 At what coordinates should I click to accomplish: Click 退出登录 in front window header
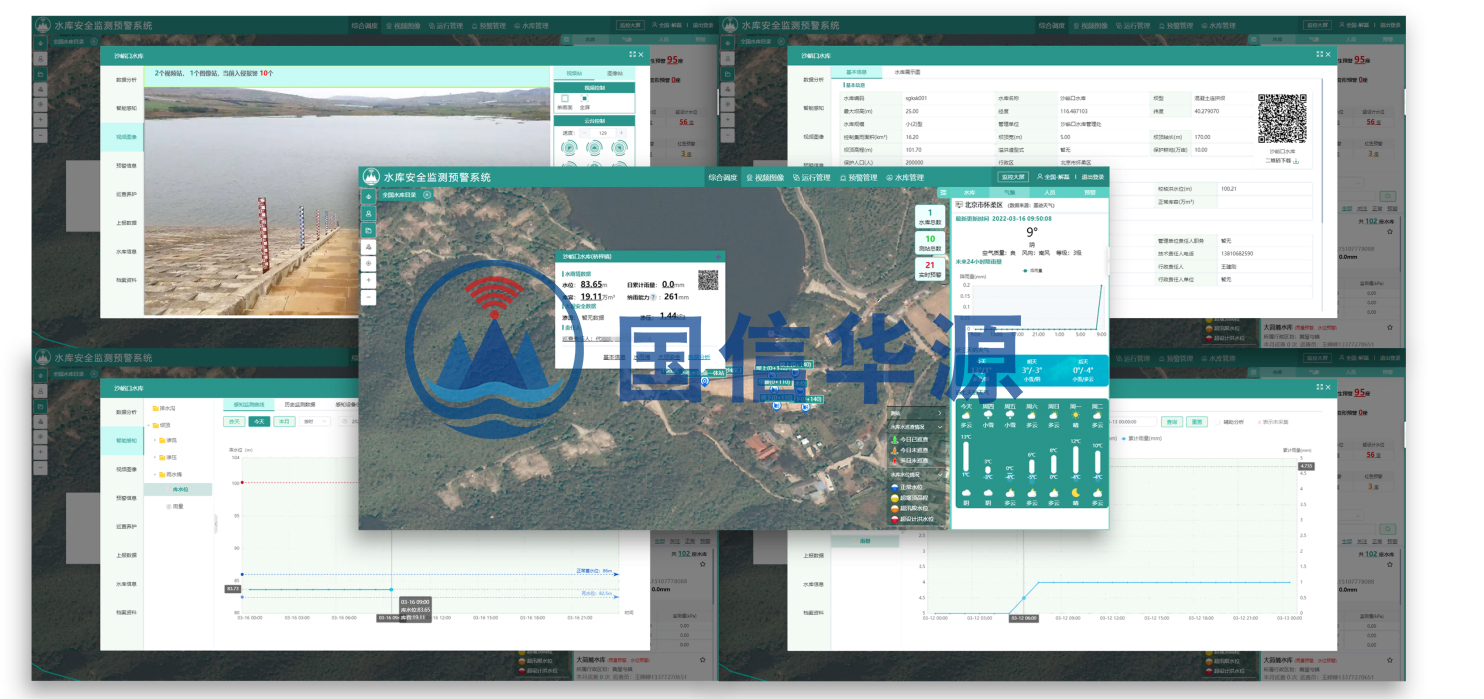click(x=1092, y=177)
